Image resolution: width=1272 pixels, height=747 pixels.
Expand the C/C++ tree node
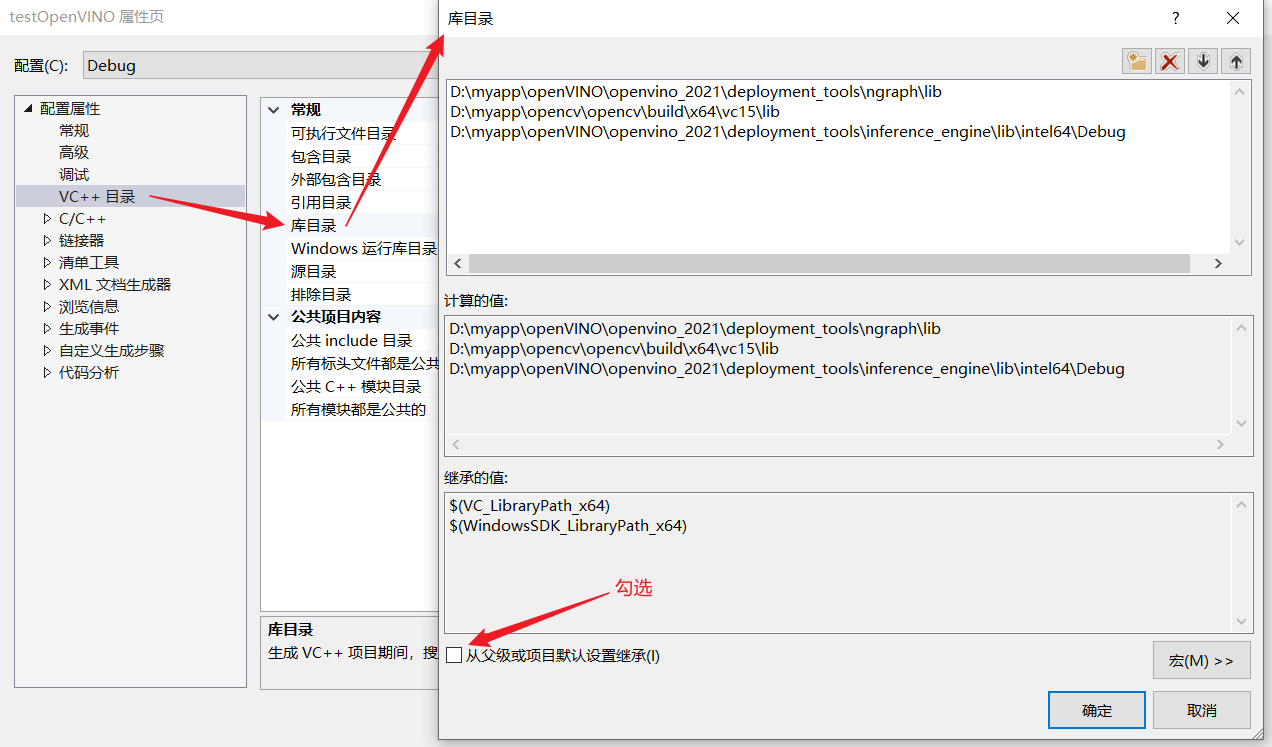tap(47, 218)
